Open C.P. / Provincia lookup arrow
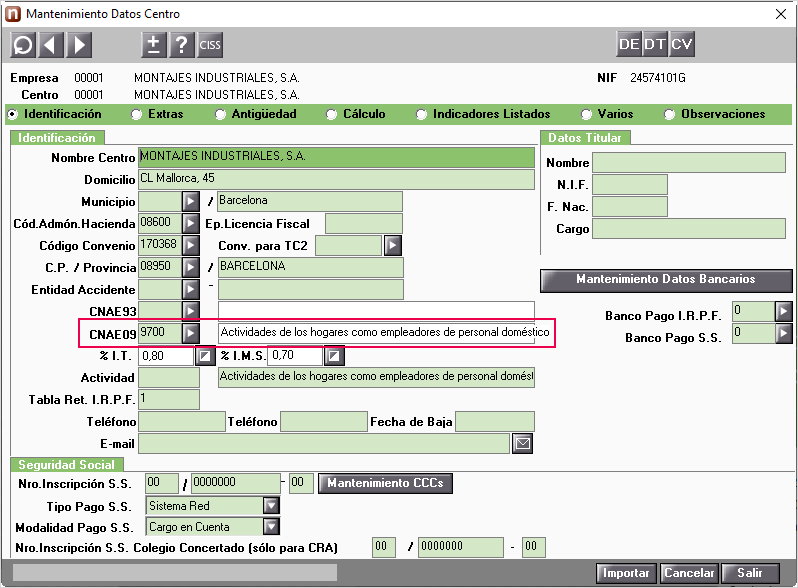 tap(191, 267)
